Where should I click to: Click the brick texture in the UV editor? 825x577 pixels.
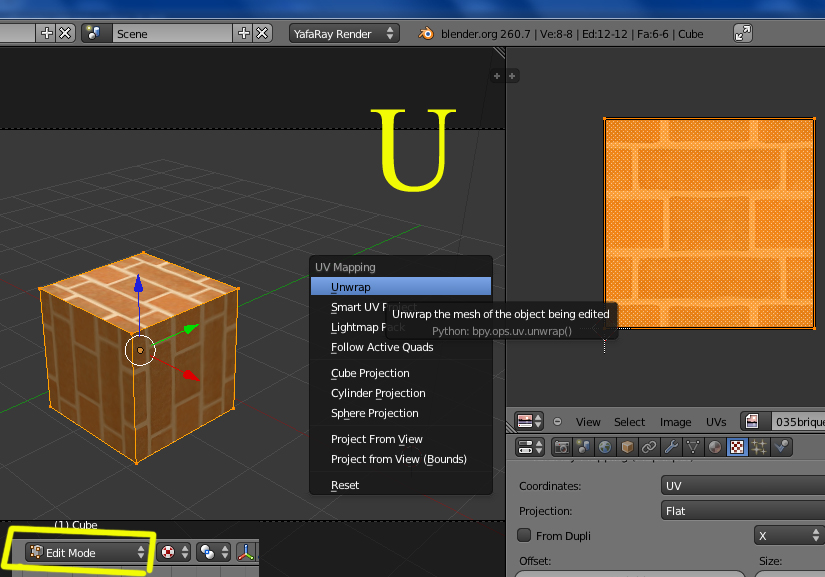point(709,224)
